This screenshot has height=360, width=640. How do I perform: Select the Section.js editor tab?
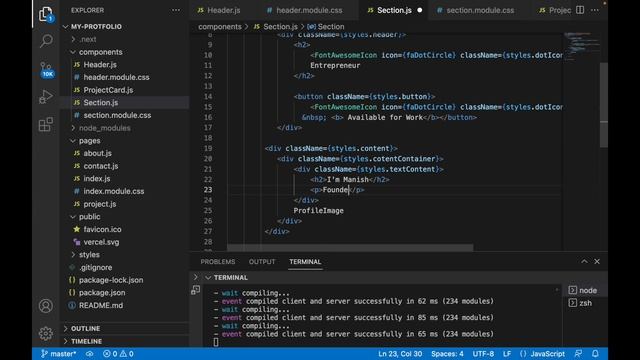click(x=394, y=10)
